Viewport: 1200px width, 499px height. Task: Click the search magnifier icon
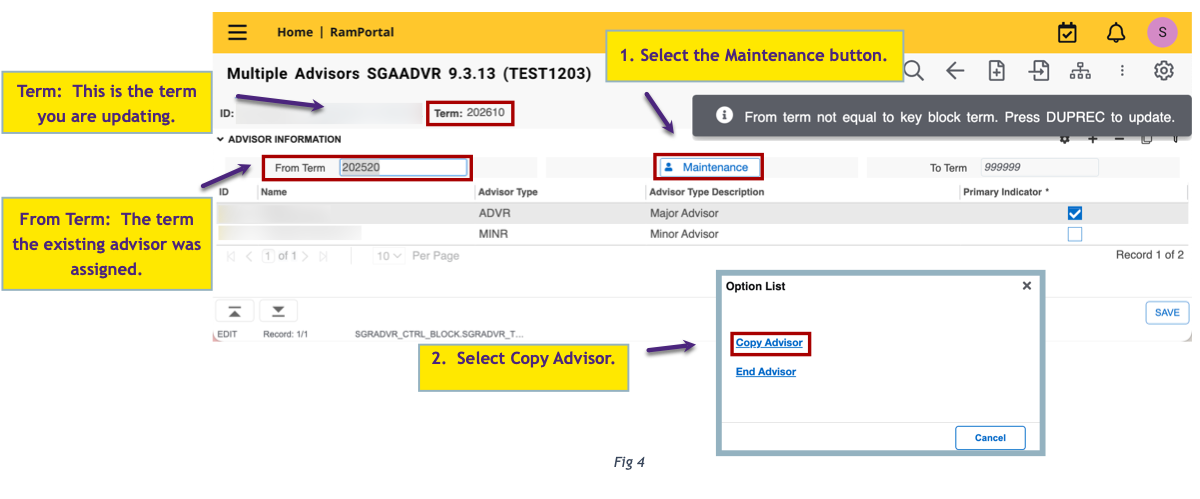coord(913,71)
